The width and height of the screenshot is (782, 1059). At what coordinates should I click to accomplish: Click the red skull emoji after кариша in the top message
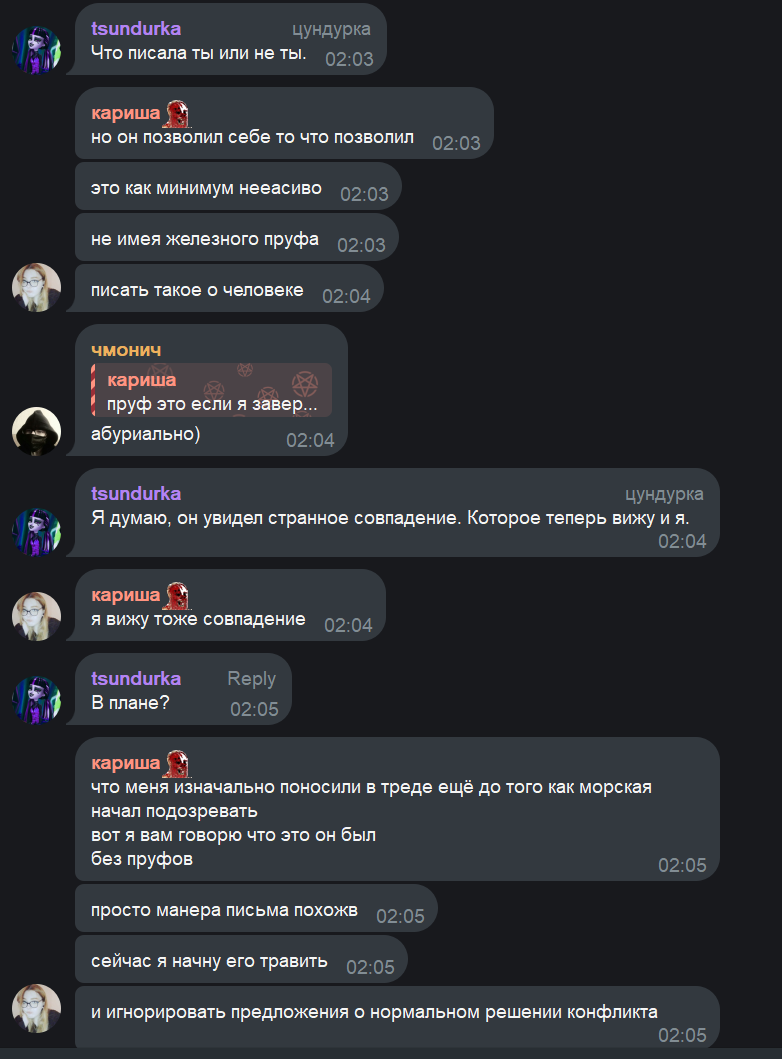[x=178, y=113]
